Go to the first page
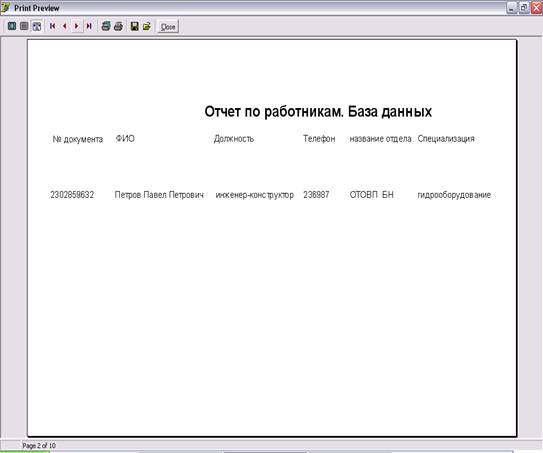 click(x=53, y=26)
